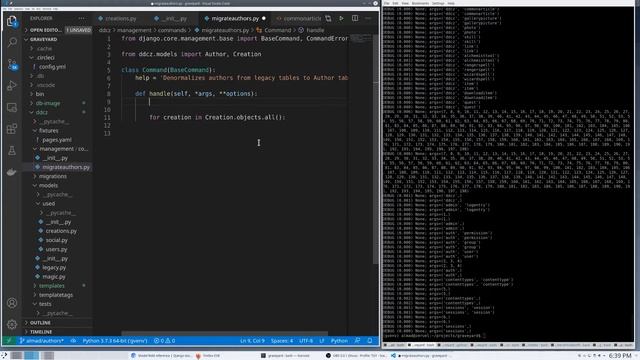Expand the migrations folder
The image size is (640, 360).
pos(53,176)
